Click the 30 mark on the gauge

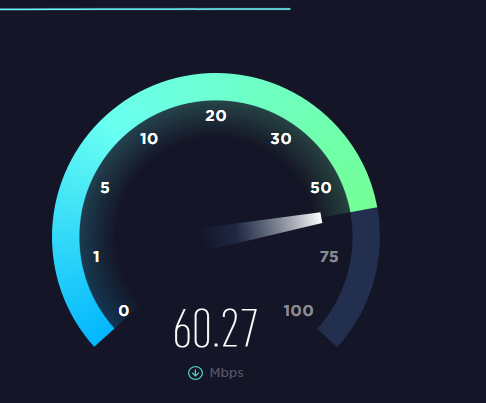[x=281, y=139]
